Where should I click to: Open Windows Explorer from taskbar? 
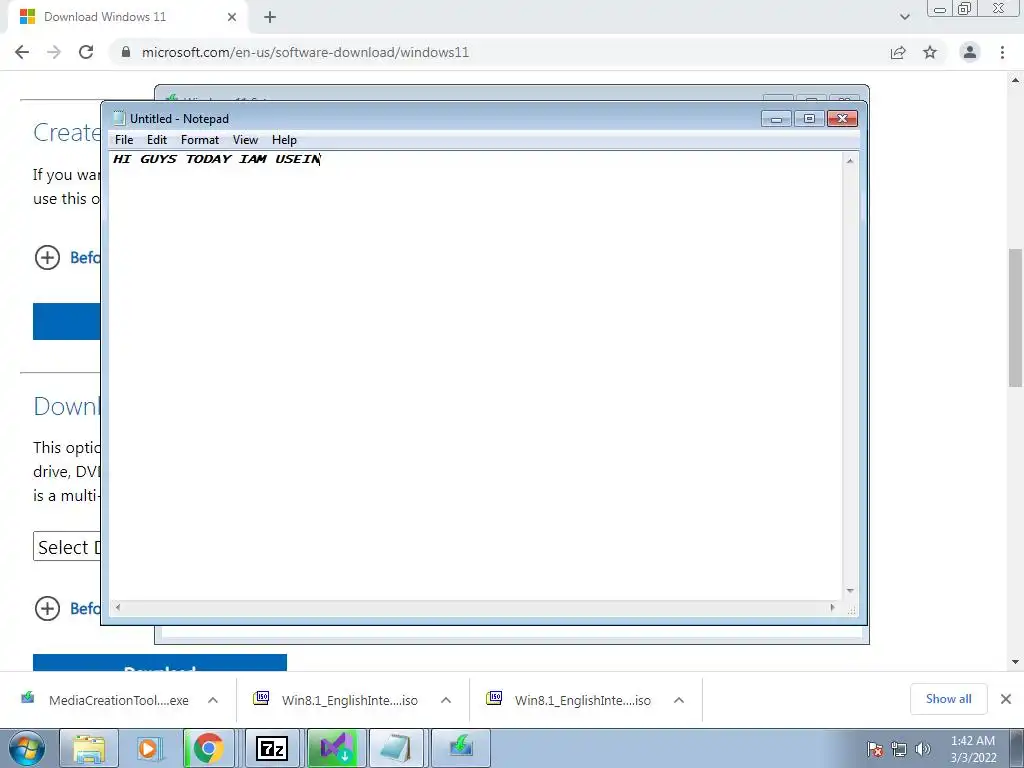[x=89, y=748]
